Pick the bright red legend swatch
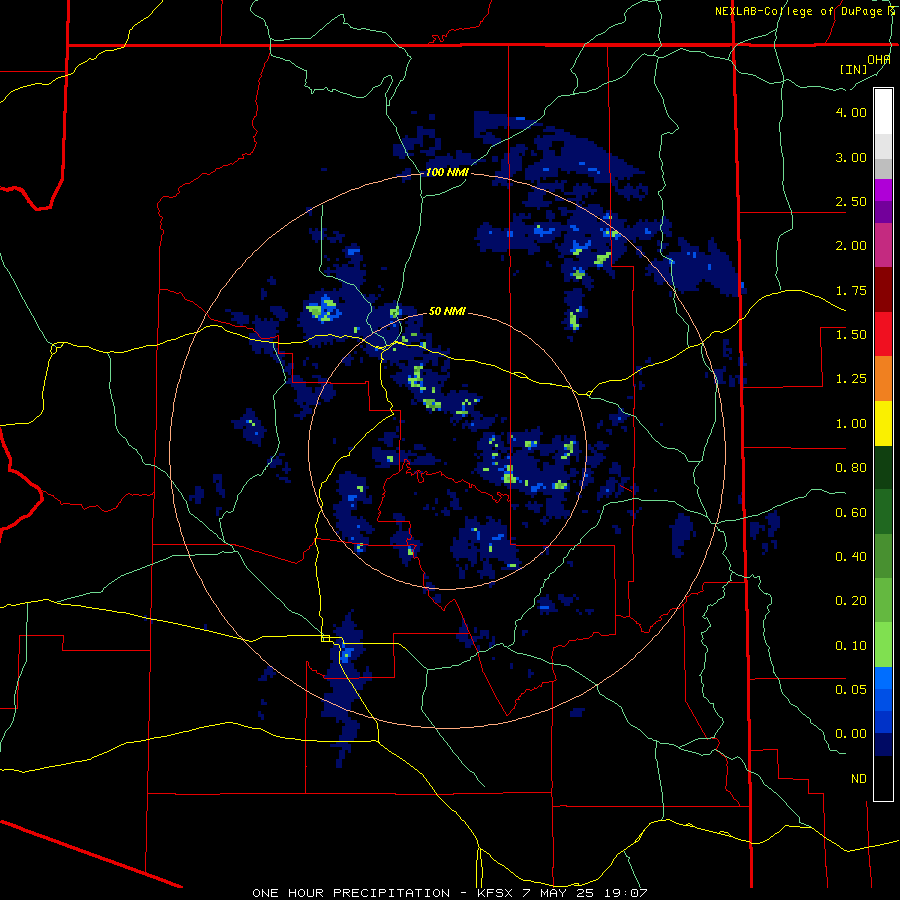The width and height of the screenshot is (900, 900). pyautogui.click(x=883, y=334)
